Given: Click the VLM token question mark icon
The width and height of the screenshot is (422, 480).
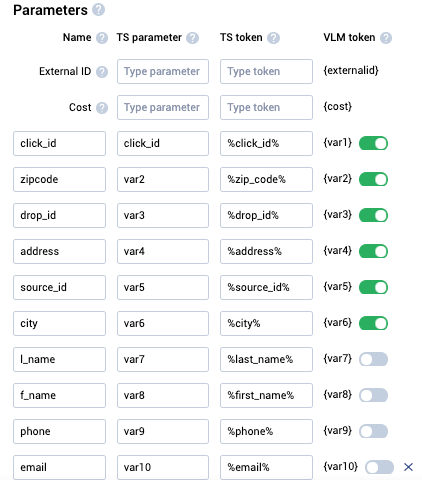Looking at the screenshot, I should point(386,38).
